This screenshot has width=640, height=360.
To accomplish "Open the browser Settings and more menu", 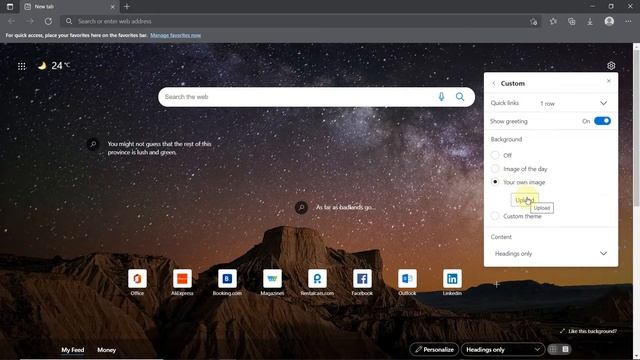I will pyautogui.click(x=628, y=21).
